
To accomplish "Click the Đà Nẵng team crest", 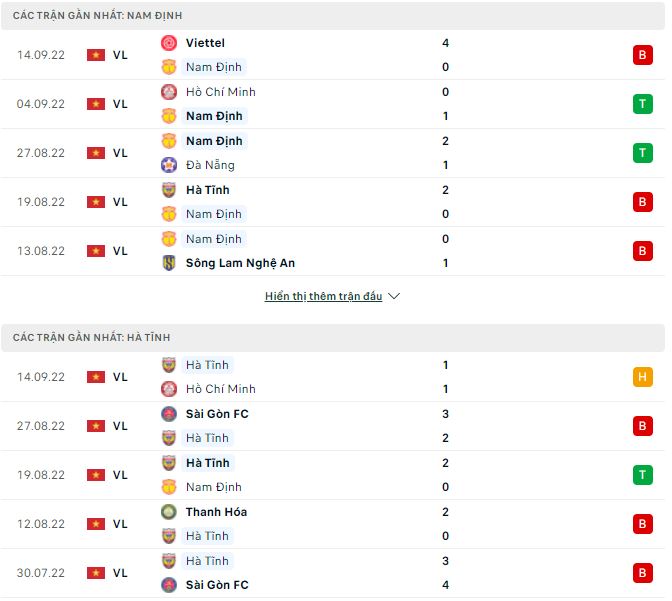I will [x=169, y=165].
